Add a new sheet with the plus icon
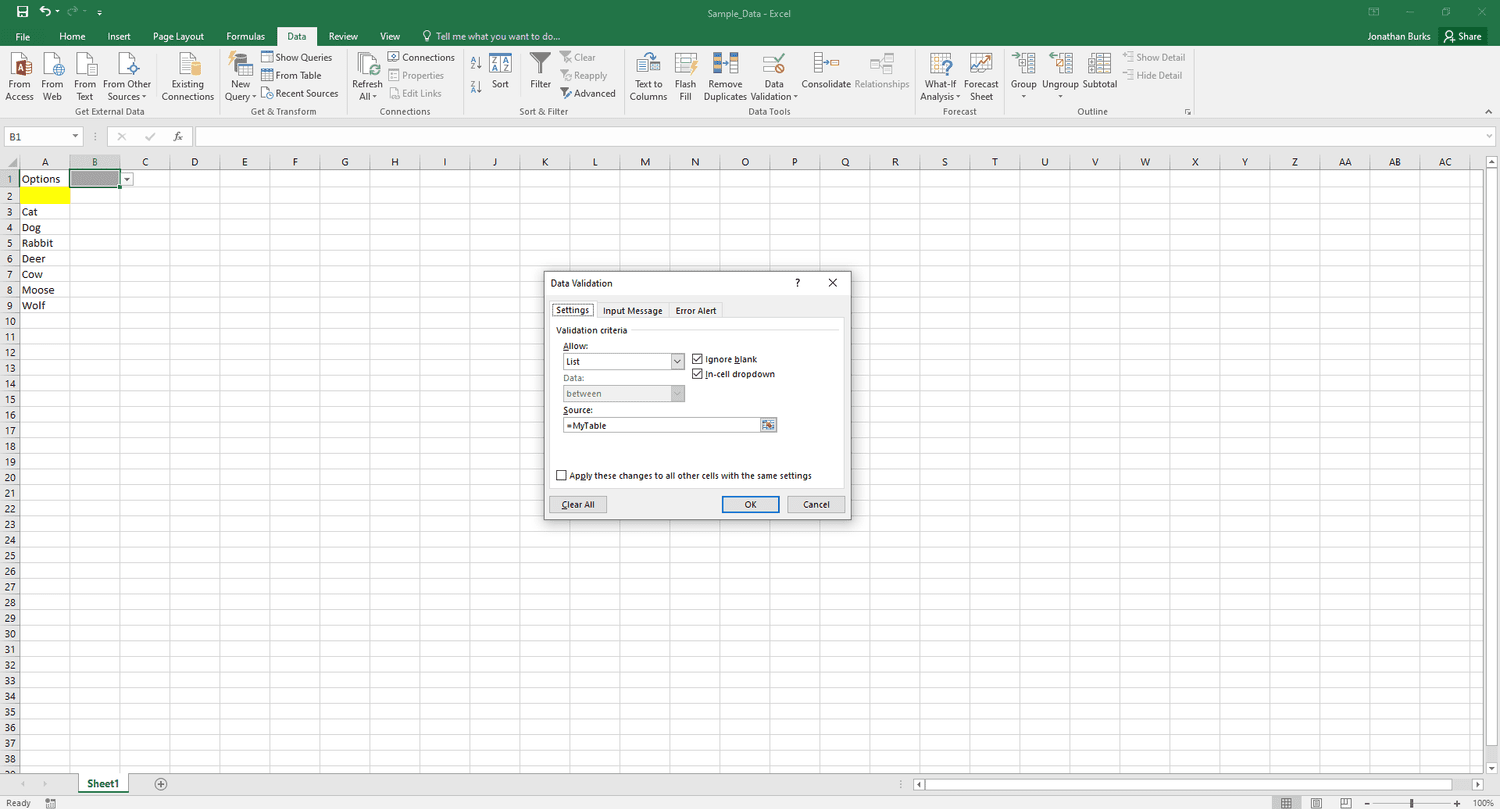The width and height of the screenshot is (1500, 809). point(161,784)
